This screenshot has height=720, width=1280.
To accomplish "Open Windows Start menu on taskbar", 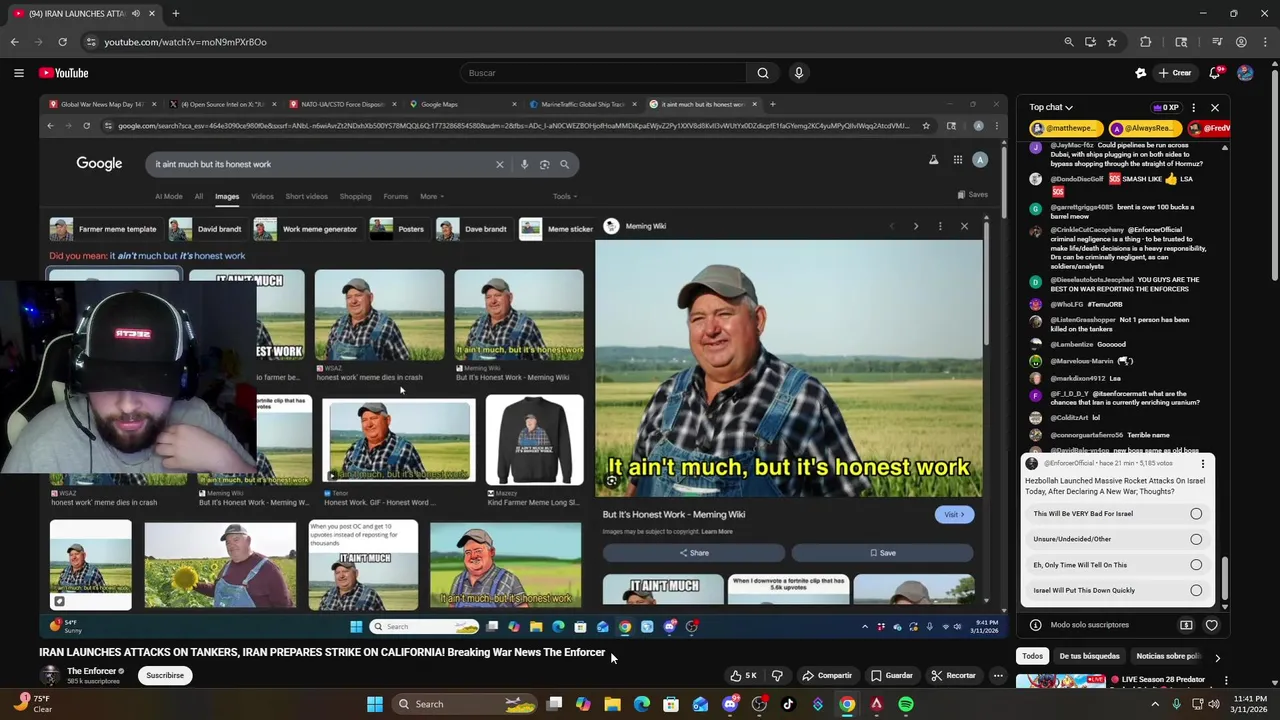I will pyautogui.click(x=374, y=704).
